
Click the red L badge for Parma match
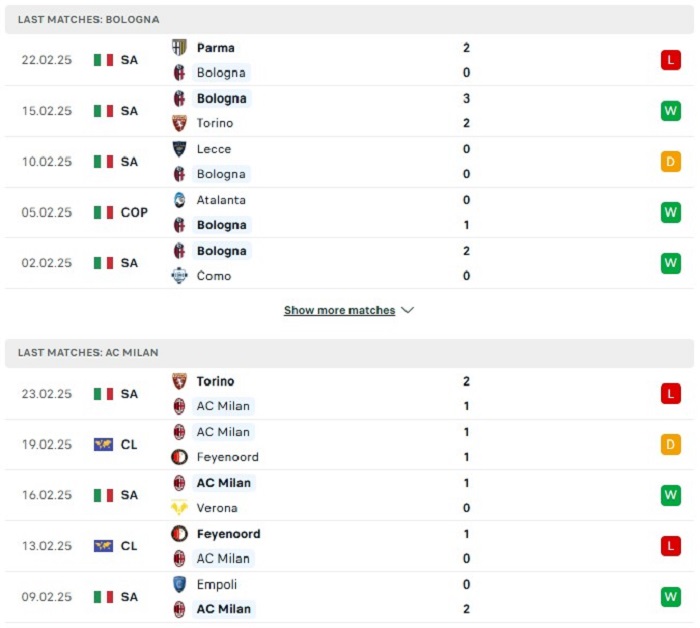(671, 60)
